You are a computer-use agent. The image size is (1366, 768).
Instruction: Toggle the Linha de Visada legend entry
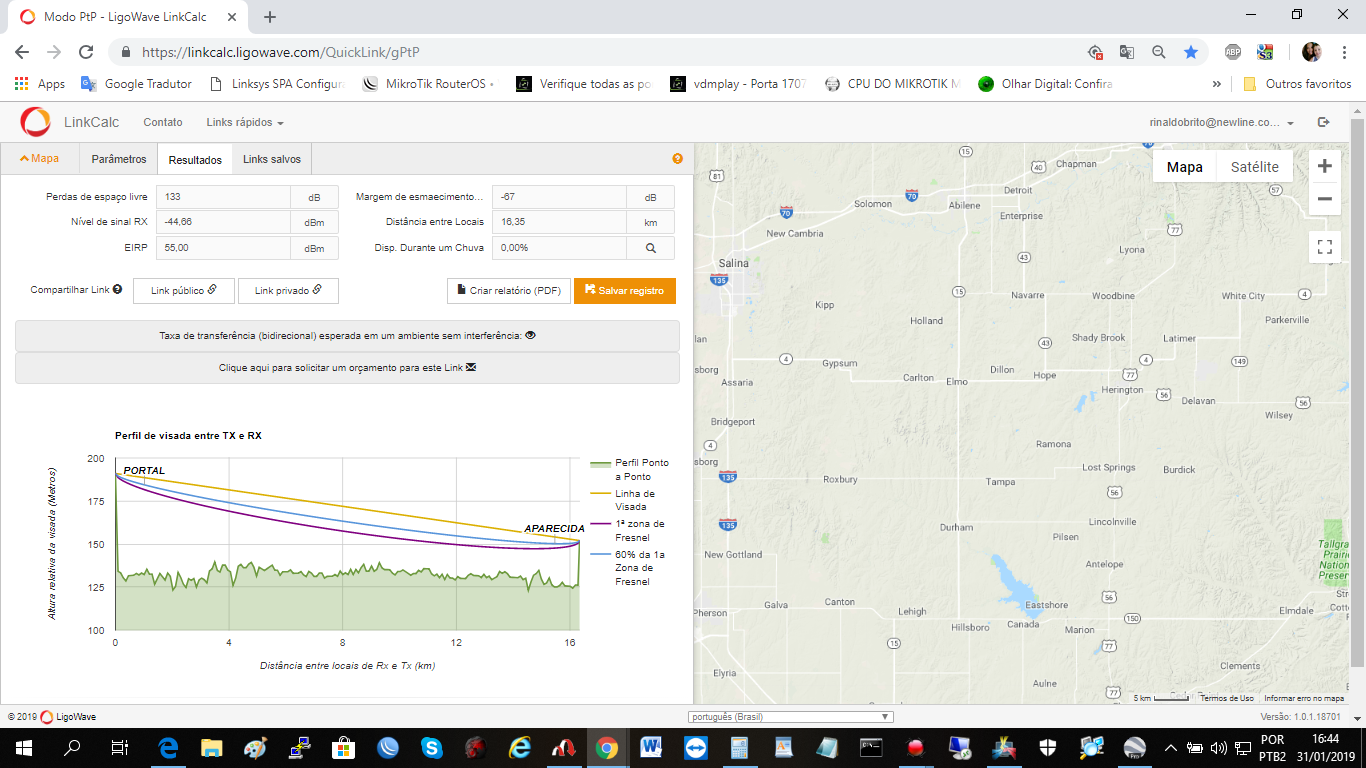(x=623, y=500)
